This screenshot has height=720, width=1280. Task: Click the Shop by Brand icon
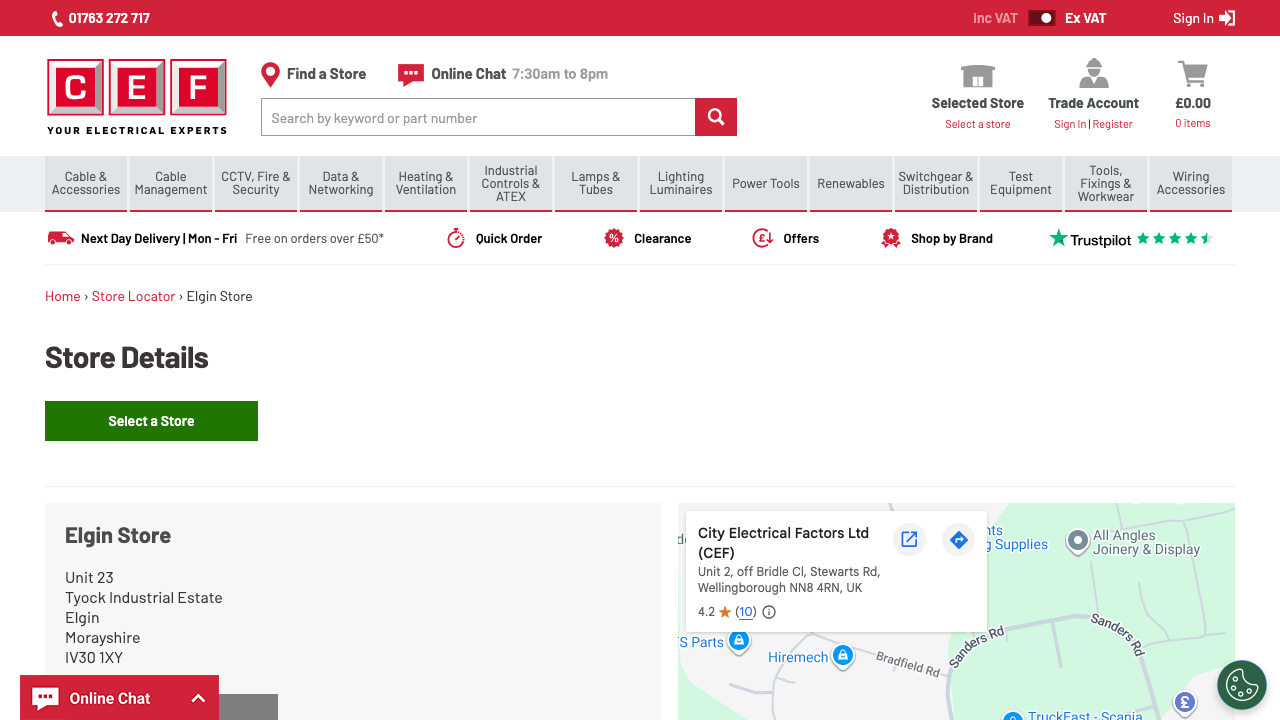(891, 238)
